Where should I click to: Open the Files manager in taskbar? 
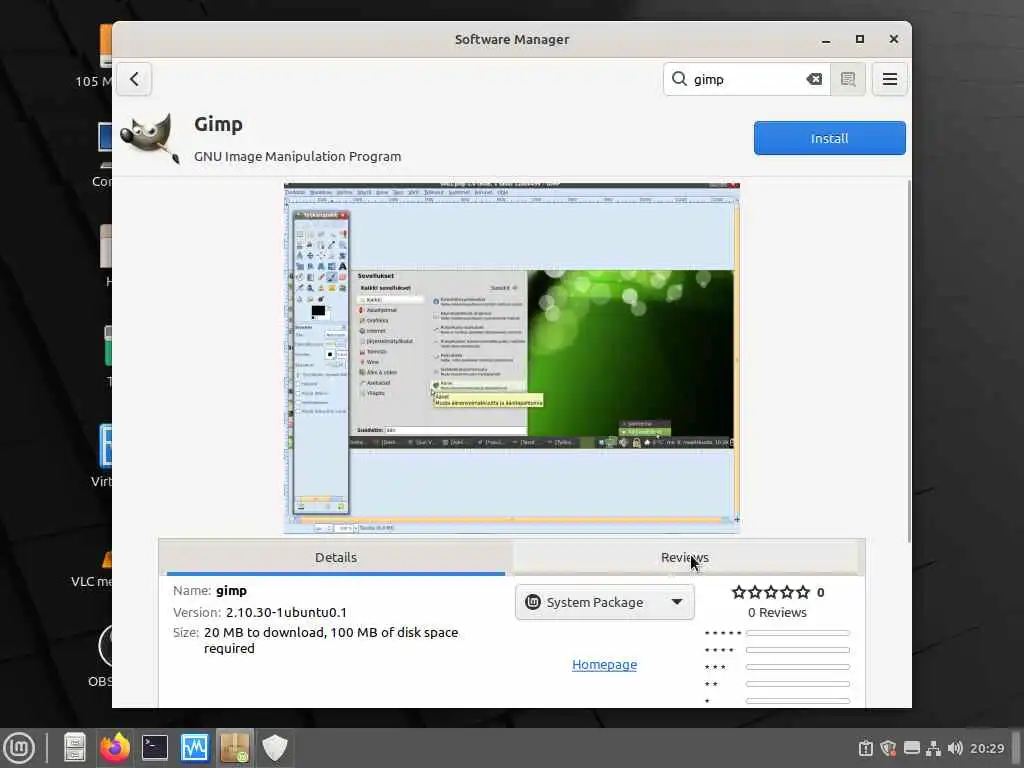tap(74, 747)
